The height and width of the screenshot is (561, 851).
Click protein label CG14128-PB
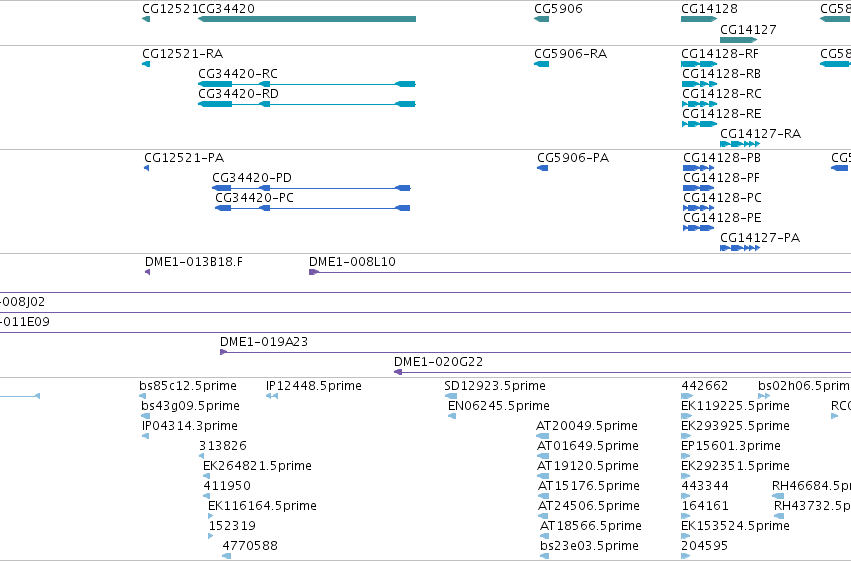tap(722, 158)
